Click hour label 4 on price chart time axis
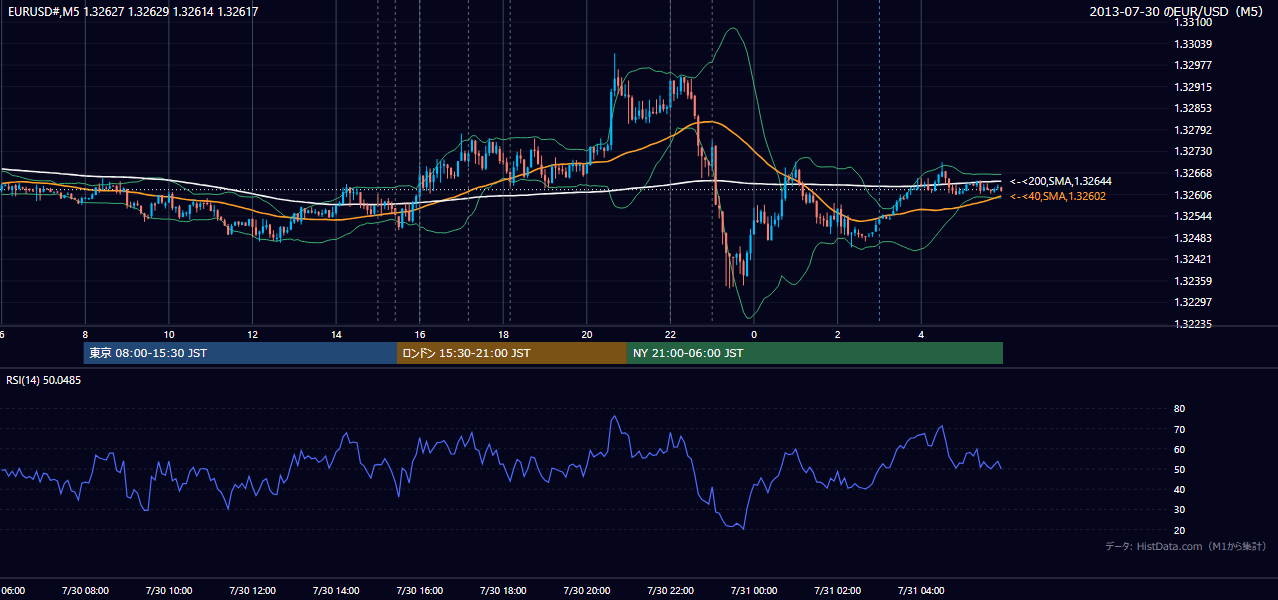1278x600 pixels. (922, 334)
